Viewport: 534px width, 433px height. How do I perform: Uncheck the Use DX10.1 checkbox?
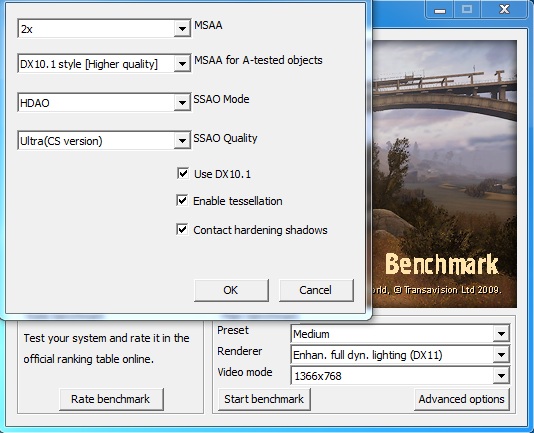point(183,173)
